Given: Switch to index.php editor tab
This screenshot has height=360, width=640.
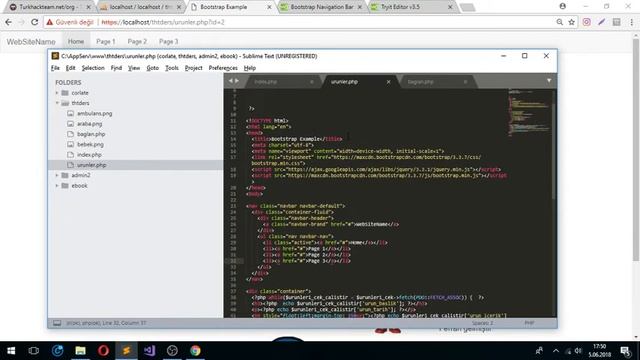Looking at the screenshot, I should point(265,82).
